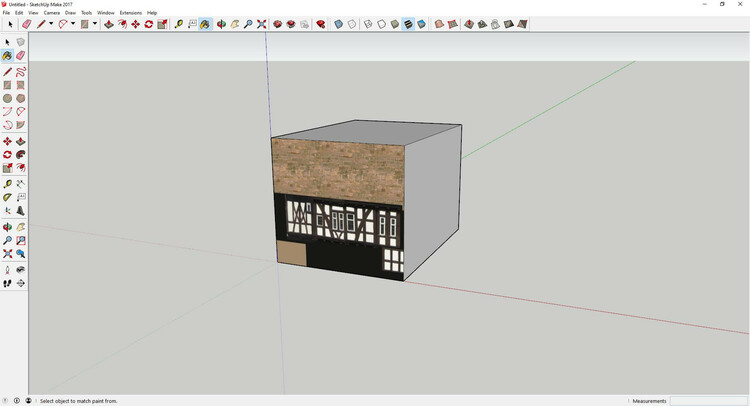Select the Drape sandbox tool
Viewport: 750px width, 406px height.
click(x=496, y=24)
